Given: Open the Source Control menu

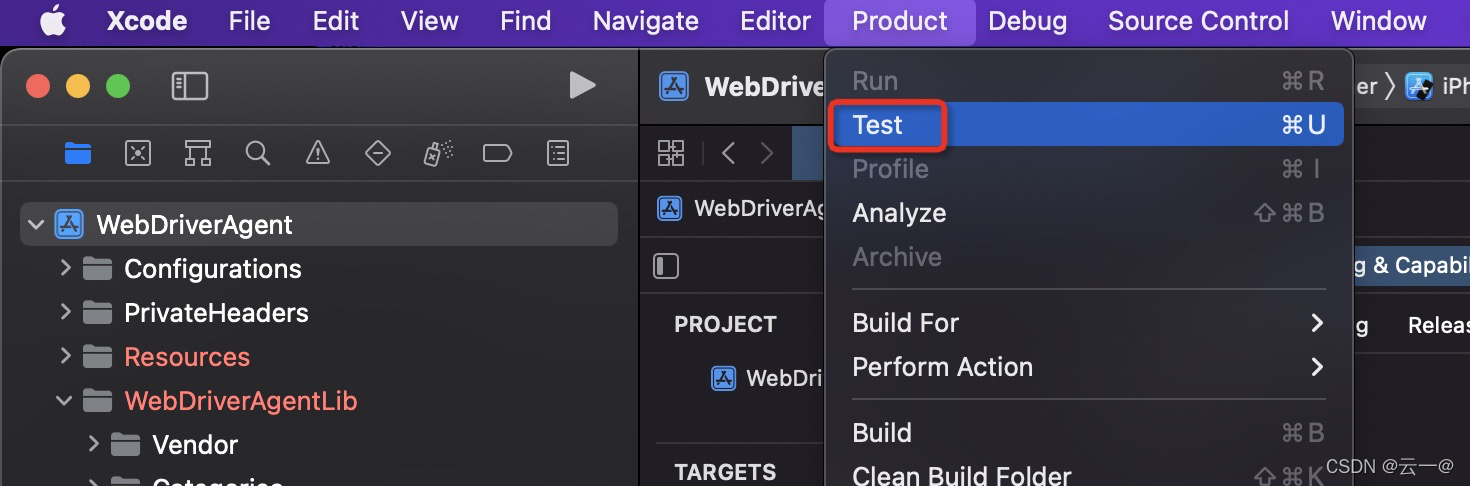Looking at the screenshot, I should pyautogui.click(x=1199, y=21).
